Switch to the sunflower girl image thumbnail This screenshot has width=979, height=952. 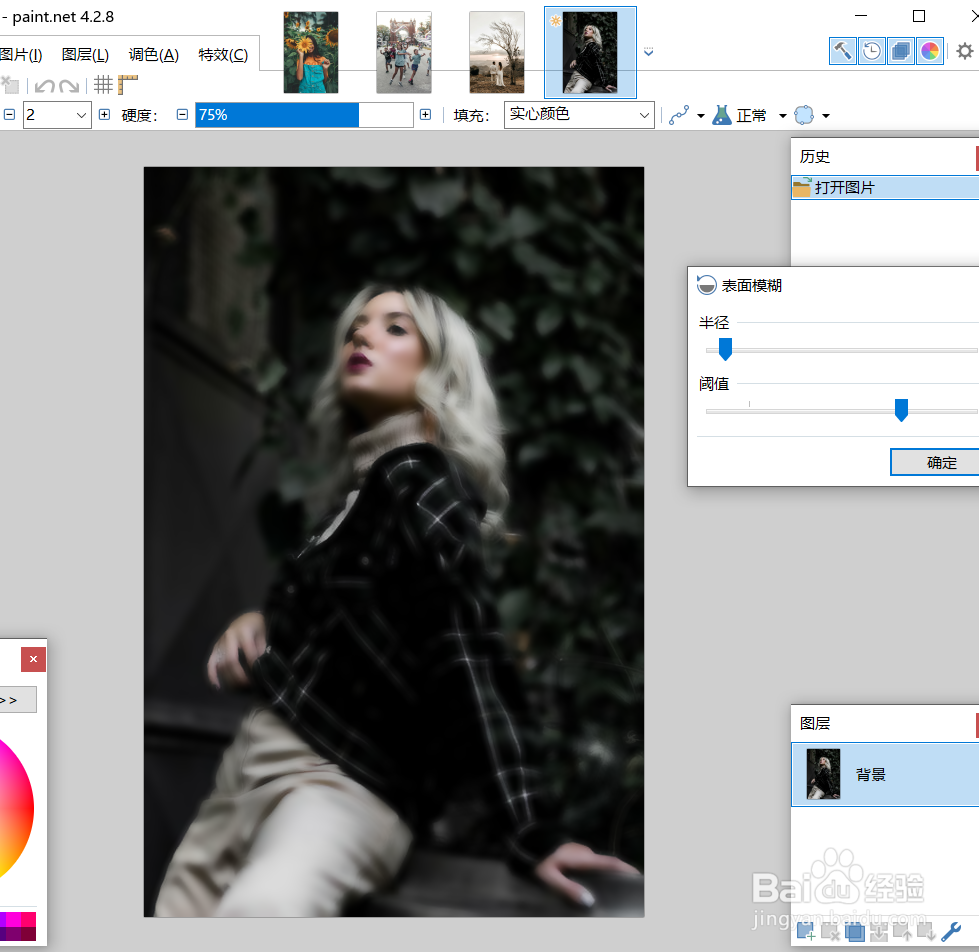tap(311, 52)
